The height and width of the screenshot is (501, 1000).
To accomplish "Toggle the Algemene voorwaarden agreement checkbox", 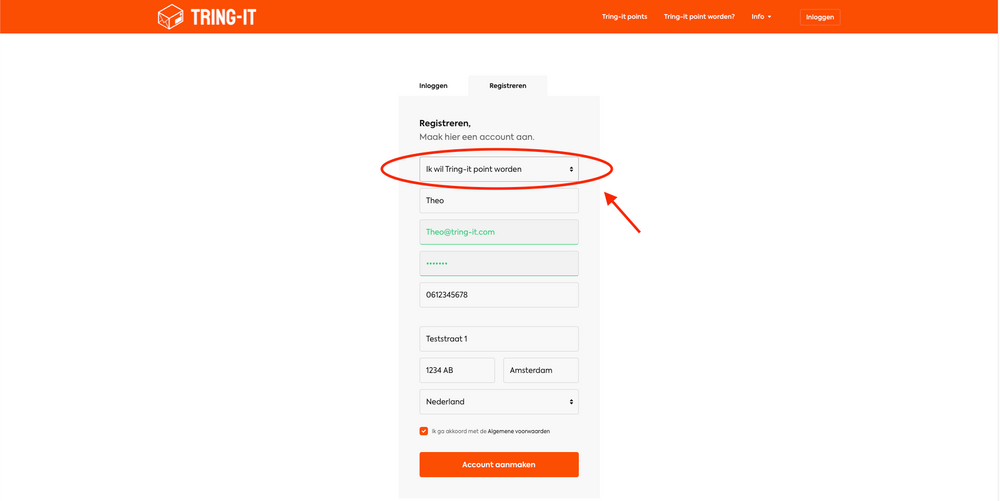I will (423, 431).
